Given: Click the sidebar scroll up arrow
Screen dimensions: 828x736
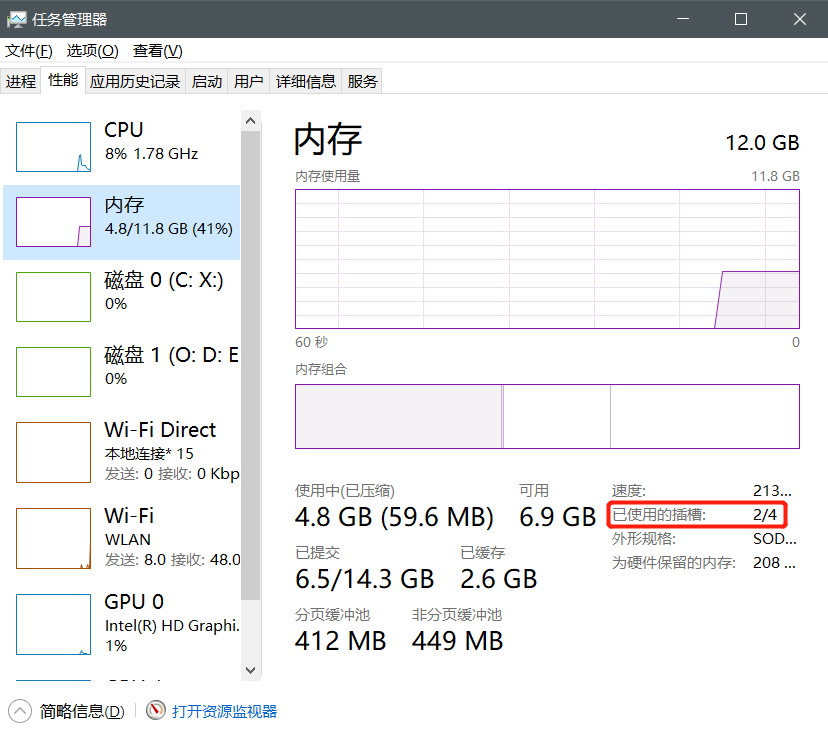Looking at the screenshot, I should click(x=251, y=121).
